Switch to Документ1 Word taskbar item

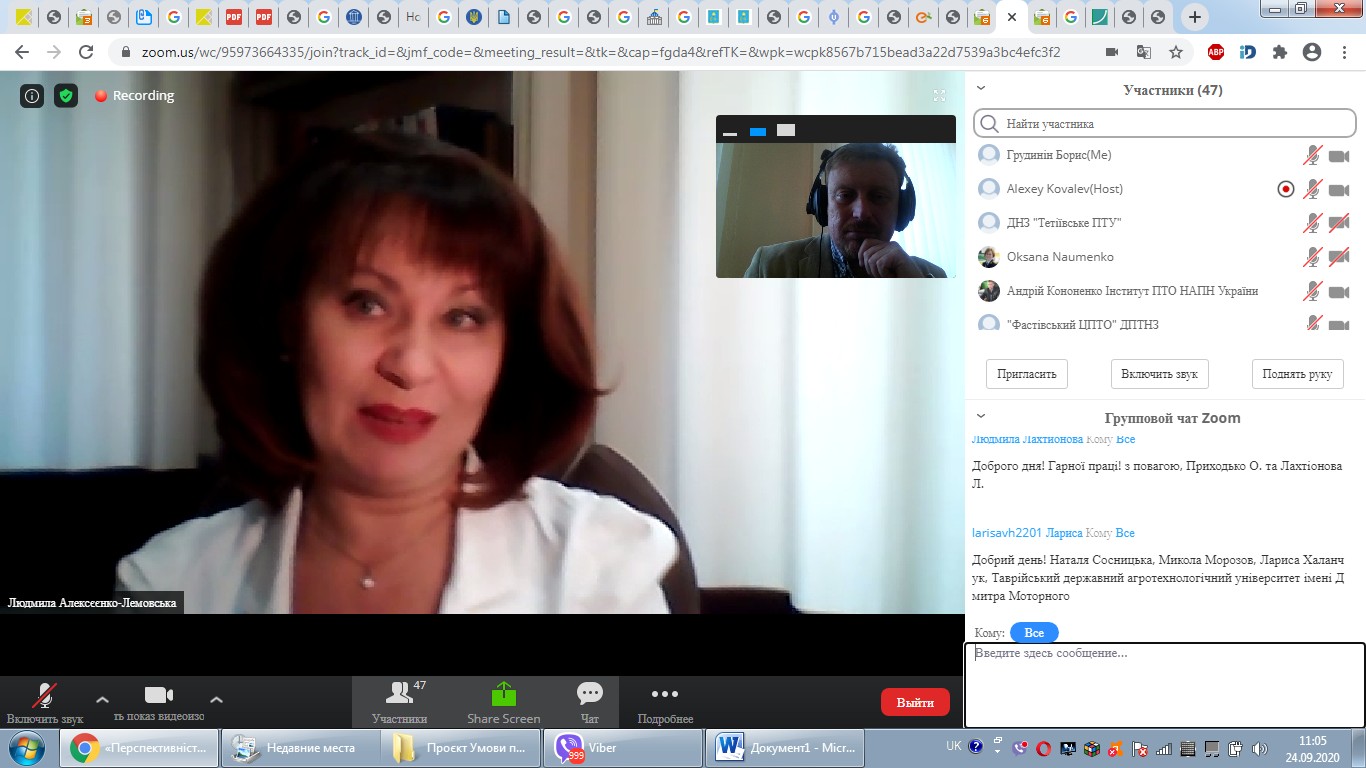click(x=785, y=748)
